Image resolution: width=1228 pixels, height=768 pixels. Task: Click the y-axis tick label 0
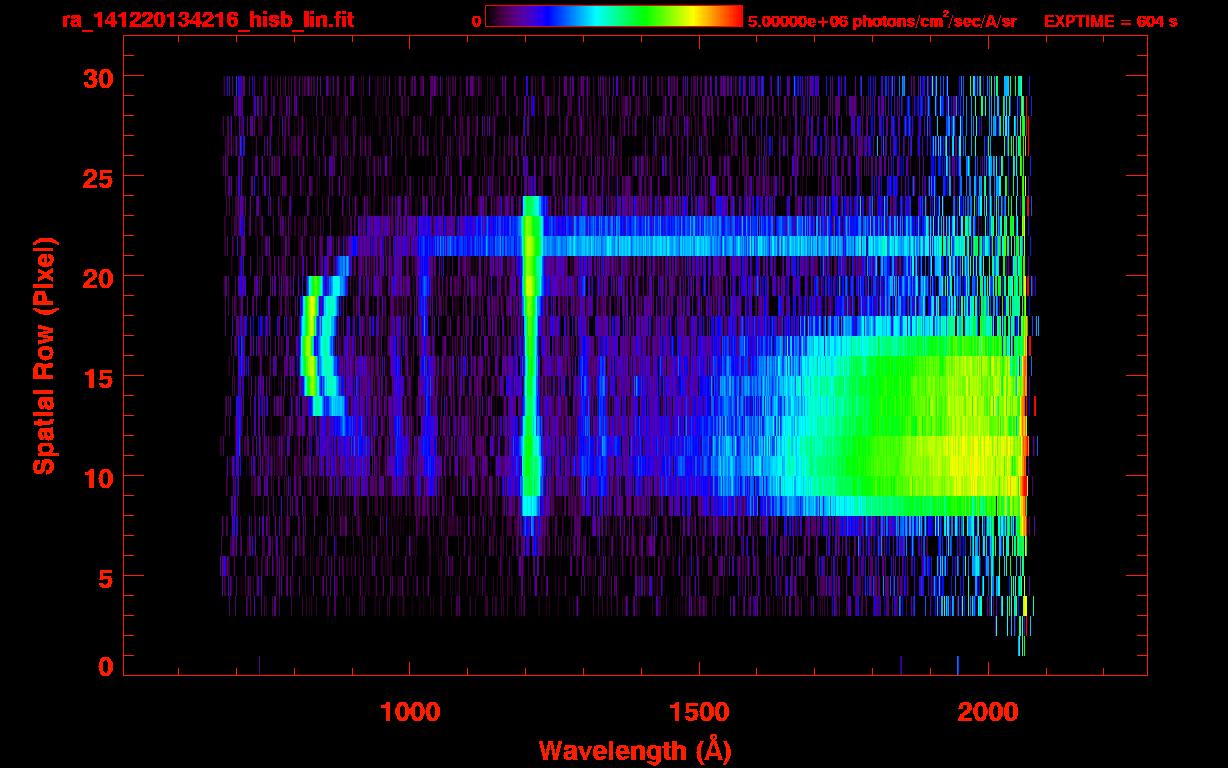(x=104, y=667)
